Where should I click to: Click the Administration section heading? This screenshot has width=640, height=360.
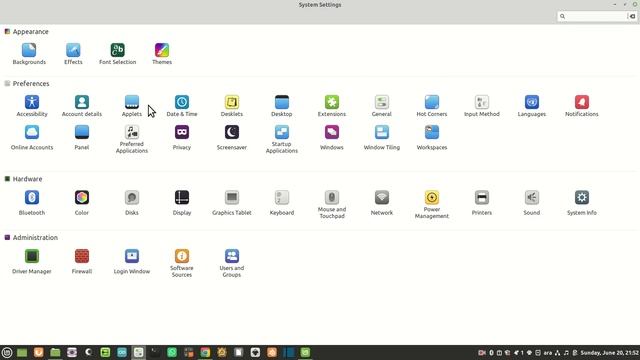click(35, 237)
